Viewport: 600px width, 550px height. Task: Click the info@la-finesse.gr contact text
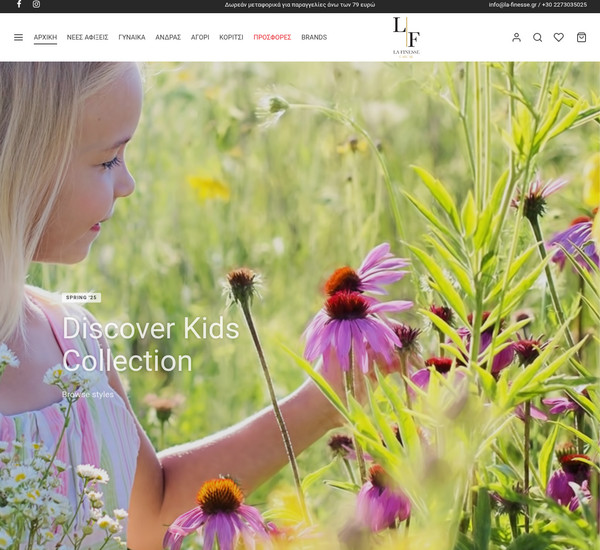coord(512,5)
